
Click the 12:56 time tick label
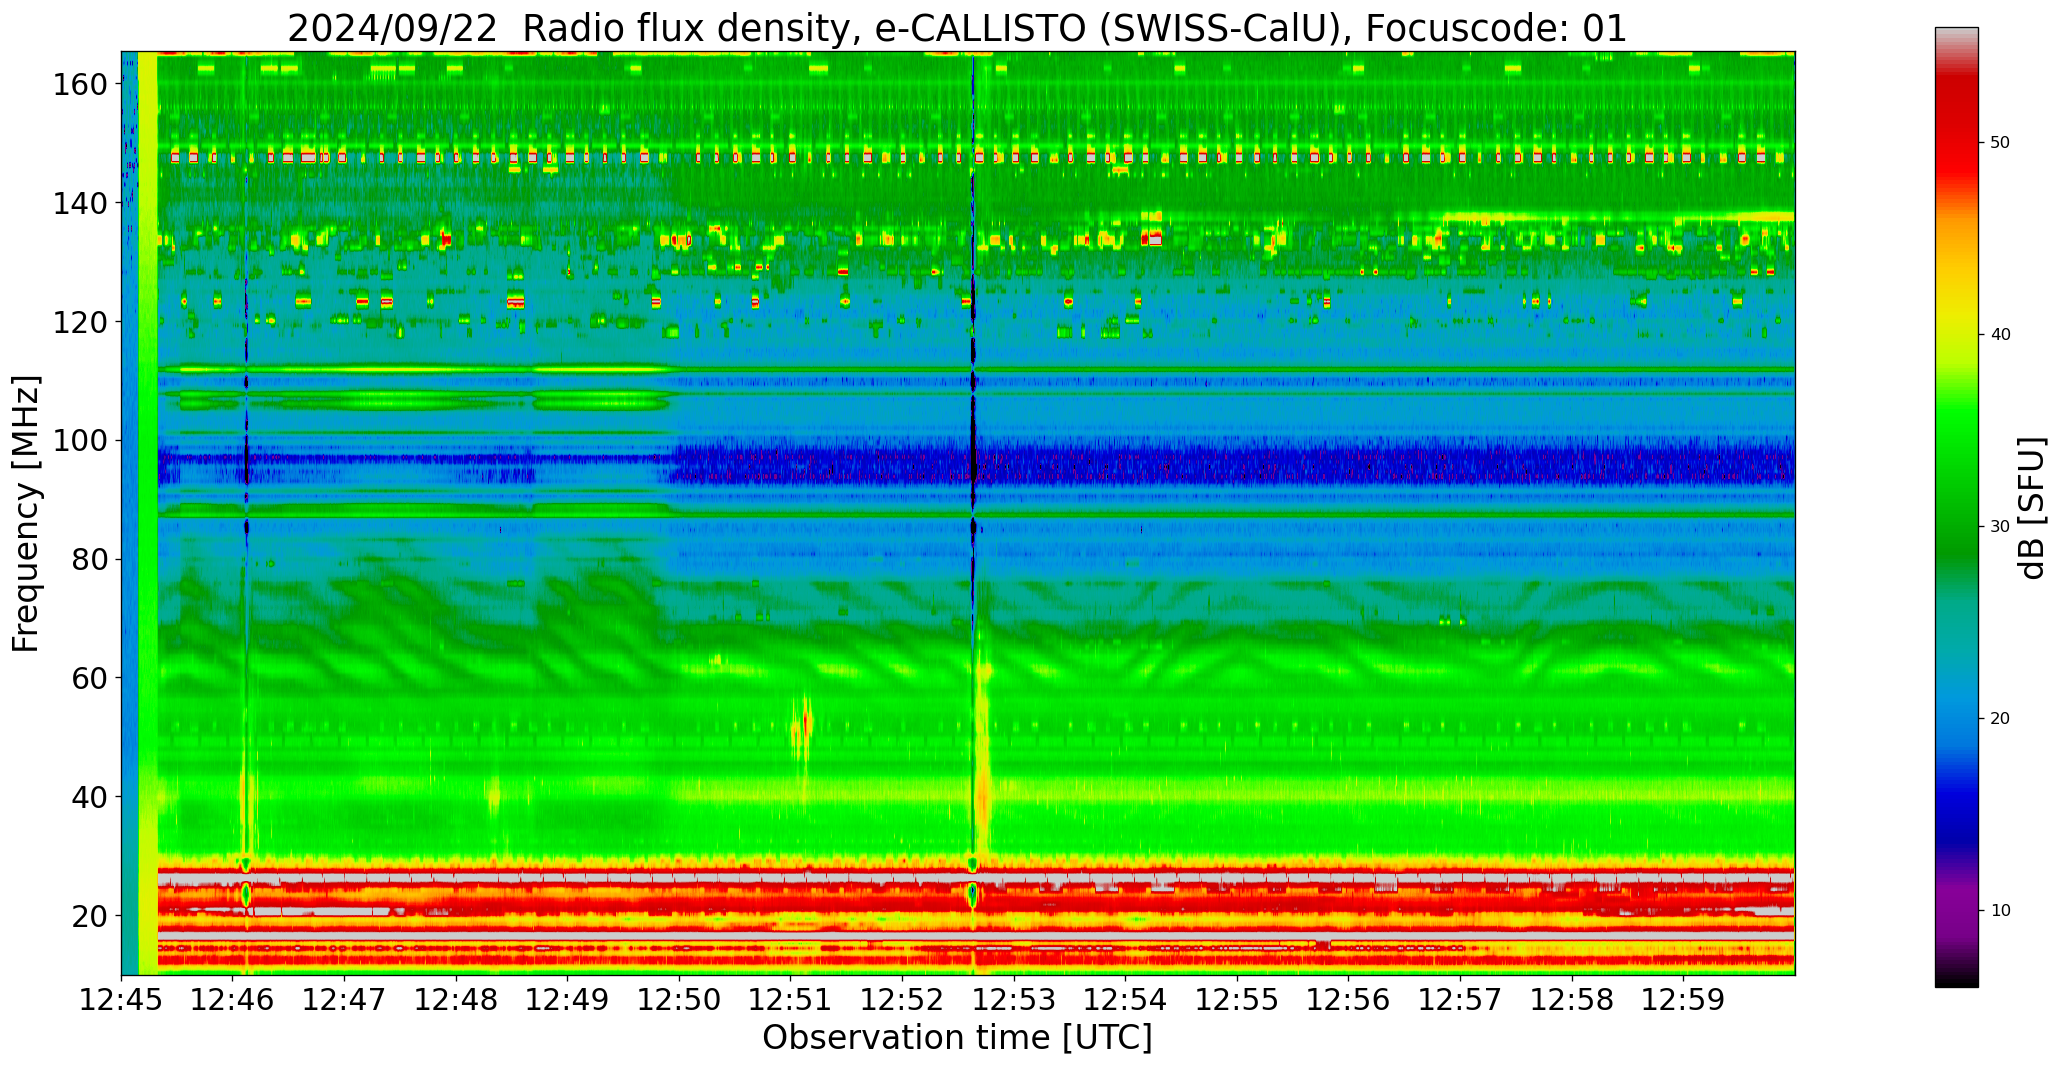[1348, 1000]
